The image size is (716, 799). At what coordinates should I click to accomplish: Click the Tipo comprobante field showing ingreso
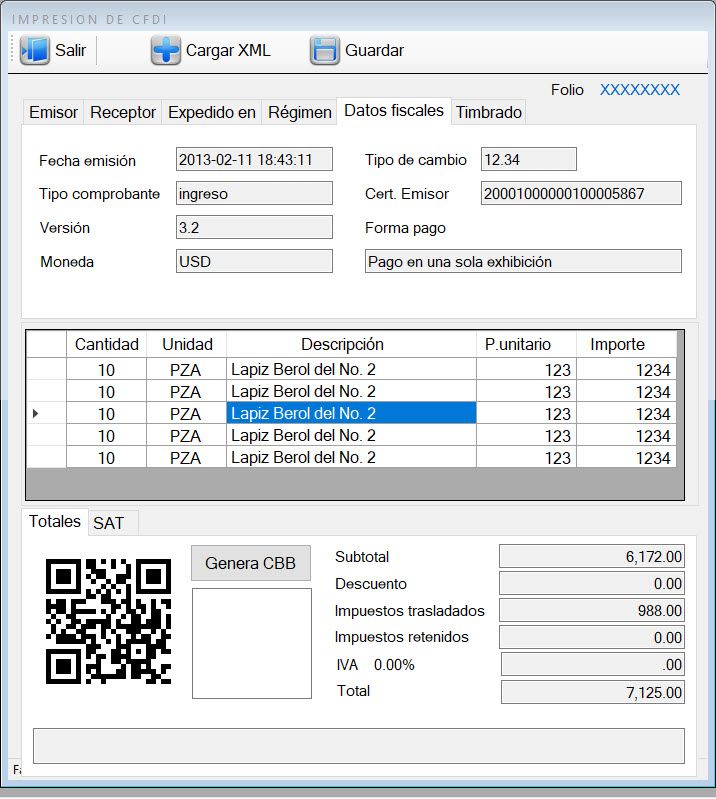[254, 194]
